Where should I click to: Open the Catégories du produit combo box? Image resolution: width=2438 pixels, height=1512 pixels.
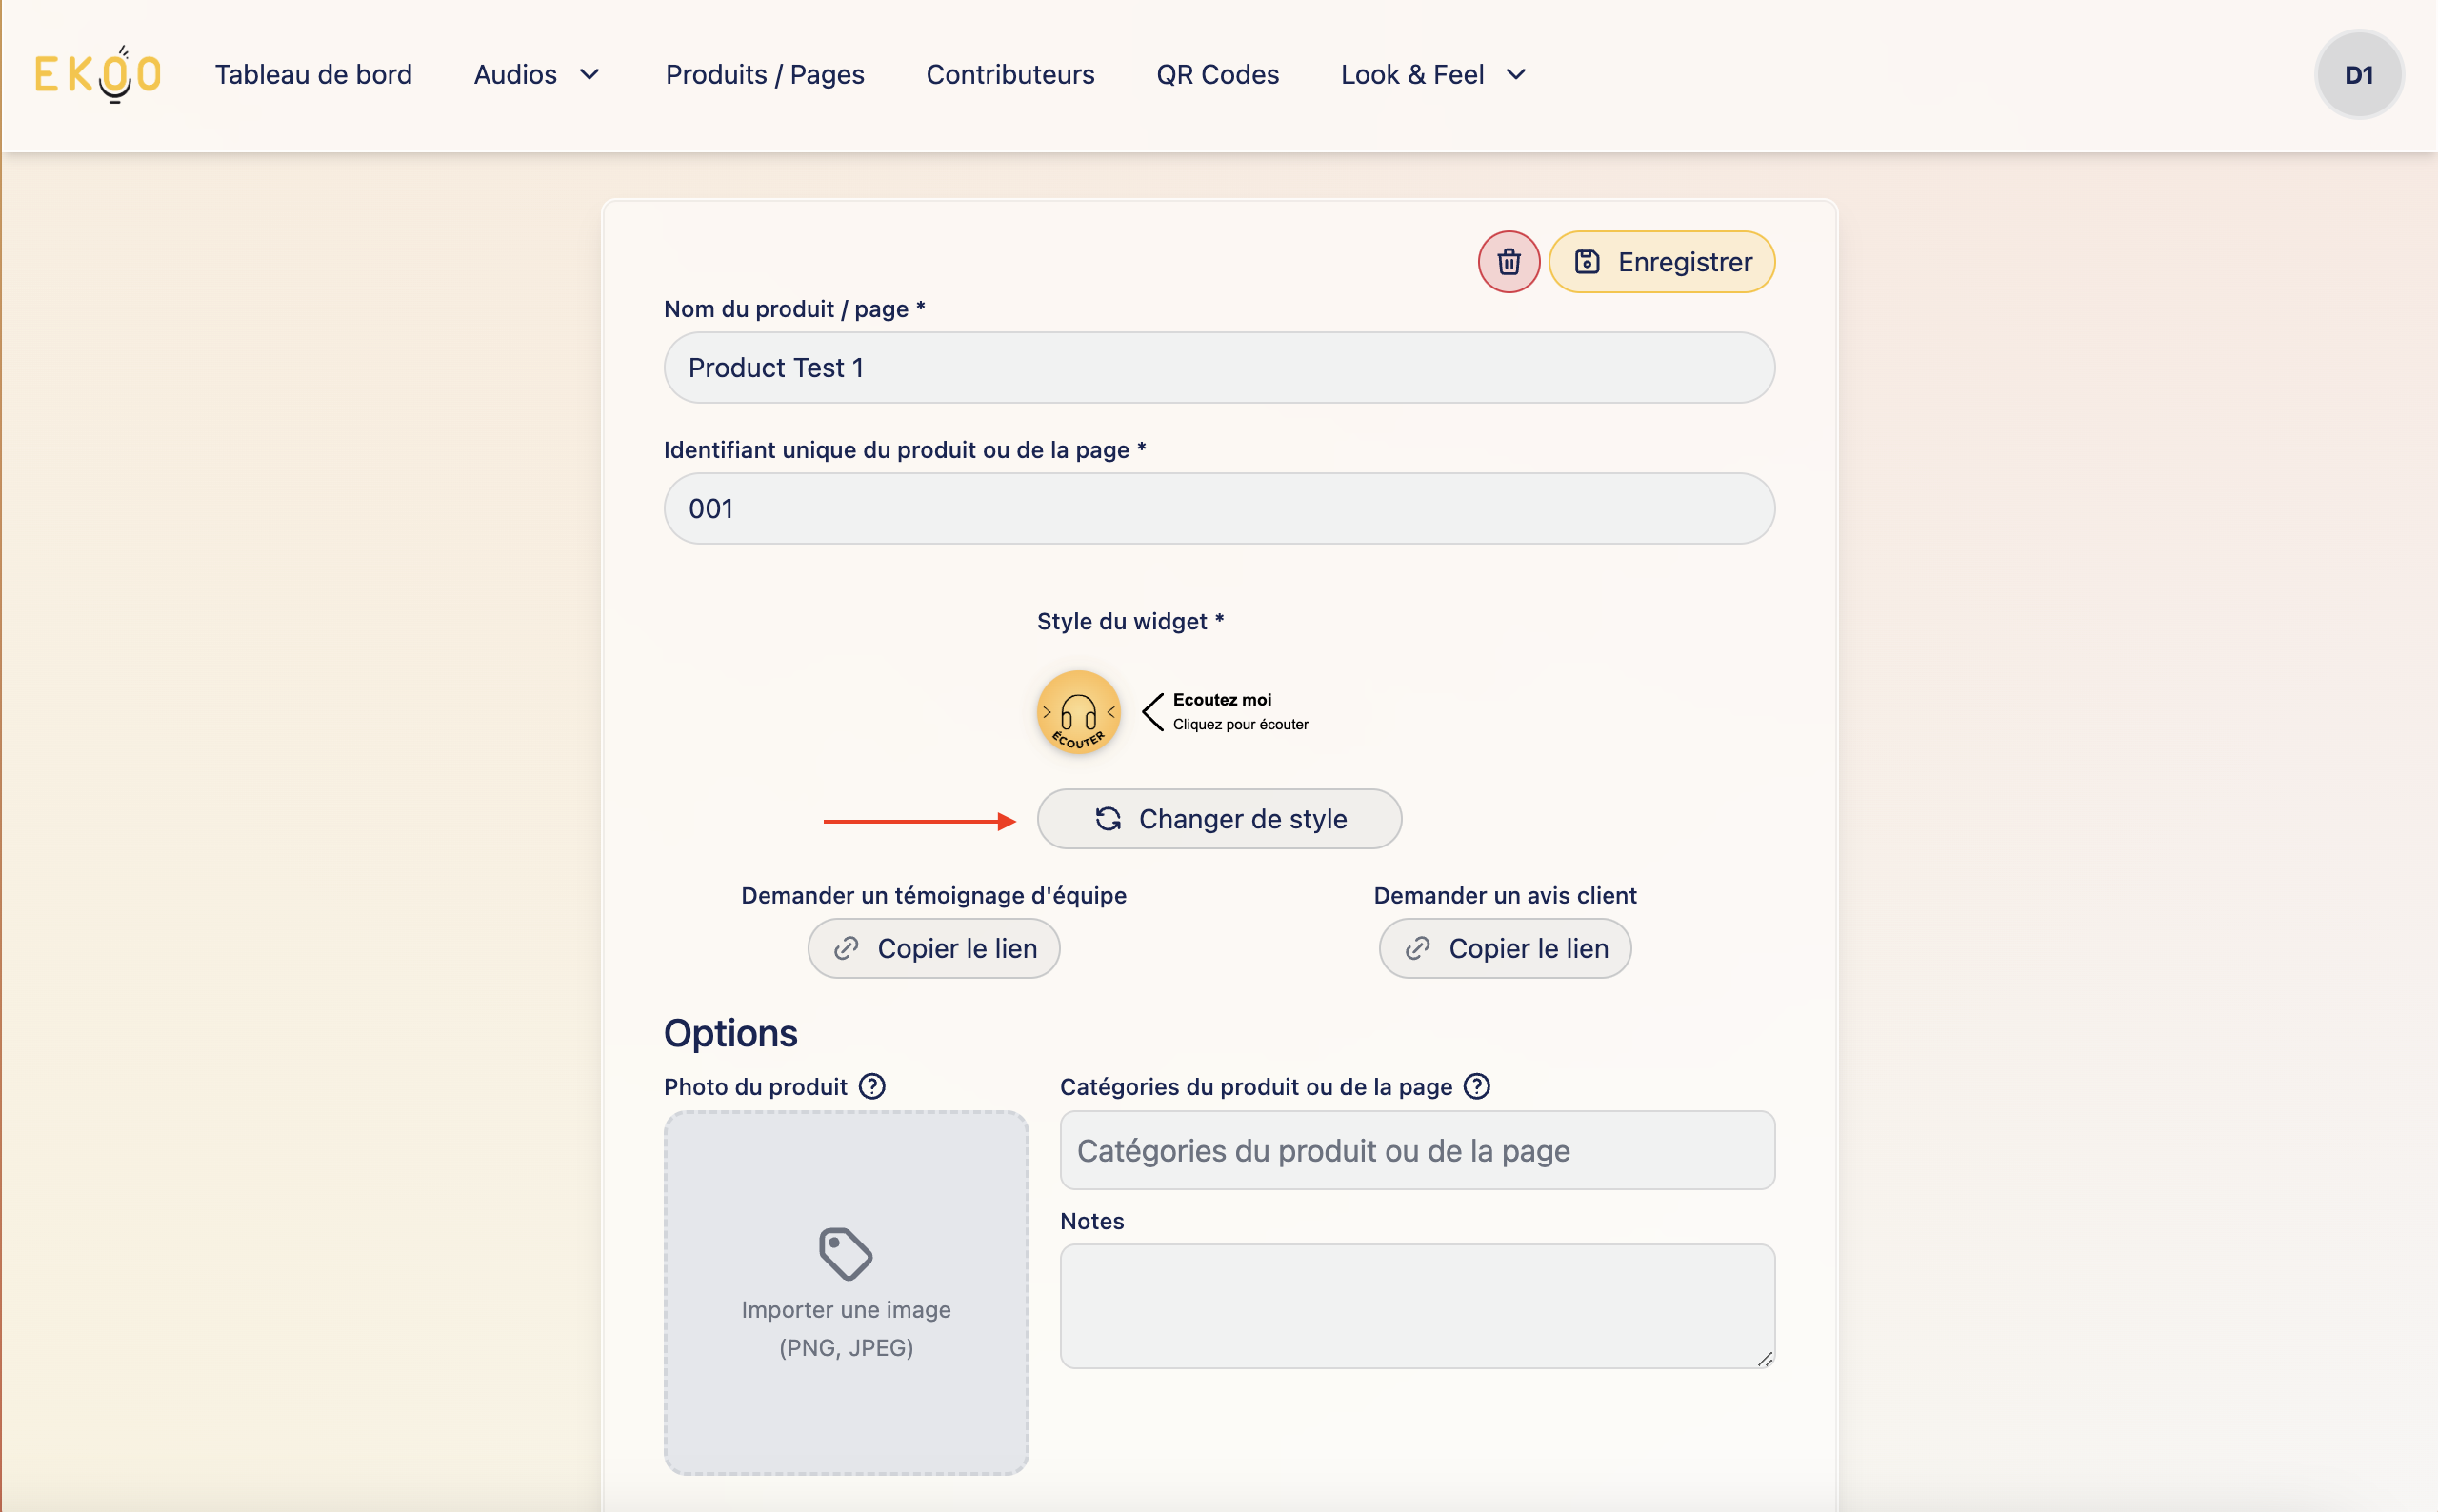point(1417,1150)
